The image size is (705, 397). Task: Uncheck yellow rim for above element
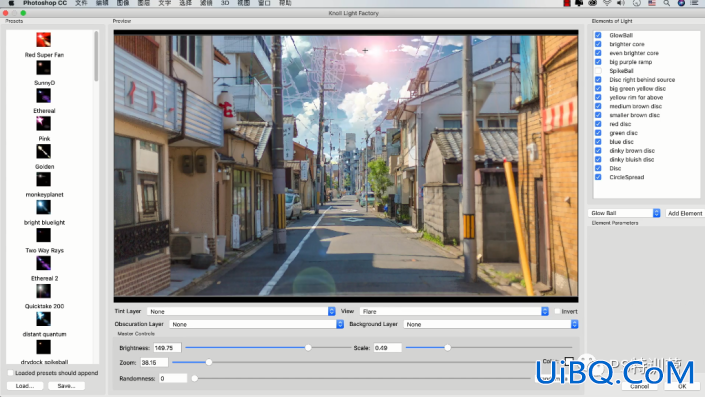pos(598,97)
